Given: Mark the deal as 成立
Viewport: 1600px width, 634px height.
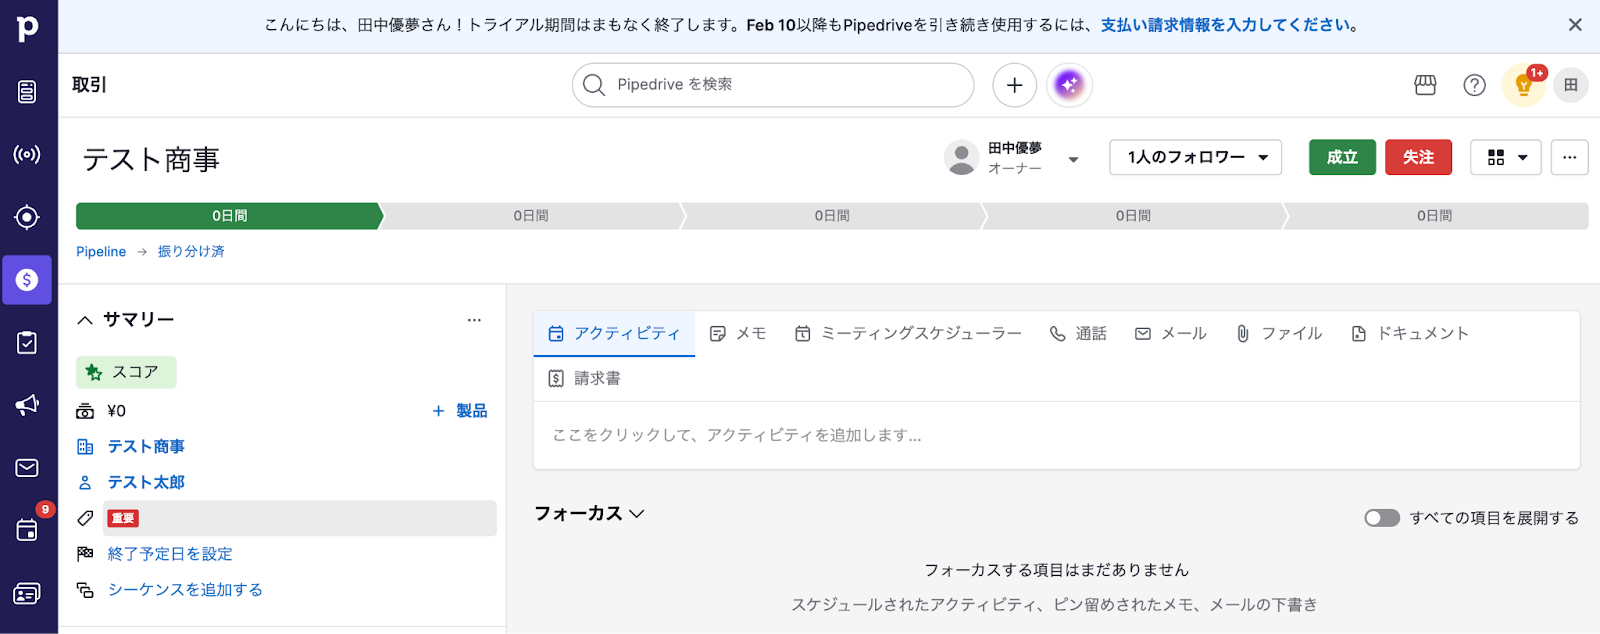Looking at the screenshot, I should [x=1342, y=157].
